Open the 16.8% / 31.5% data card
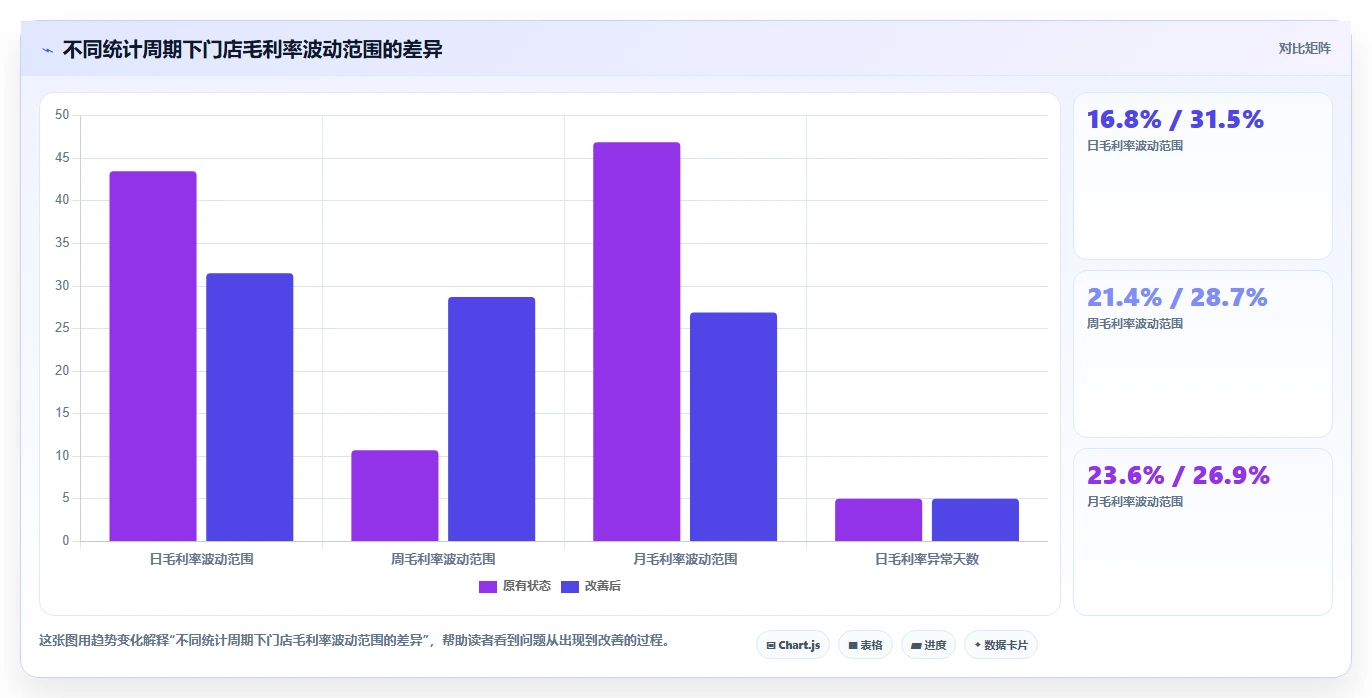The width and height of the screenshot is (1372, 698). (x=1202, y=176)
